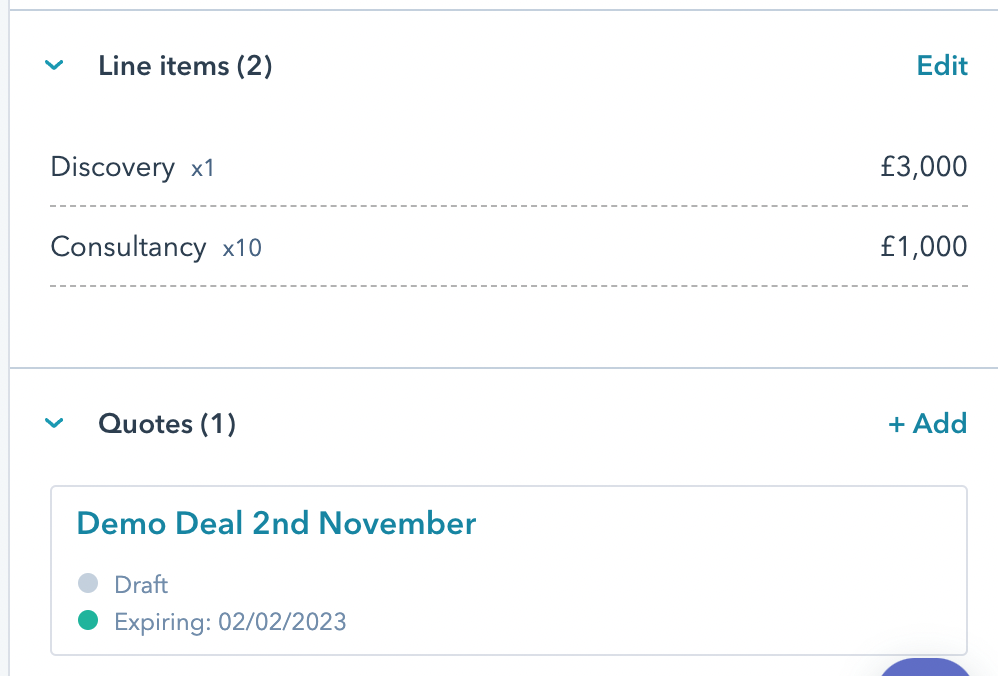Select the quote card containing Demo Deal
Image resolution: width=998 pixels, height=676 pixels.
tap(508, 568)
